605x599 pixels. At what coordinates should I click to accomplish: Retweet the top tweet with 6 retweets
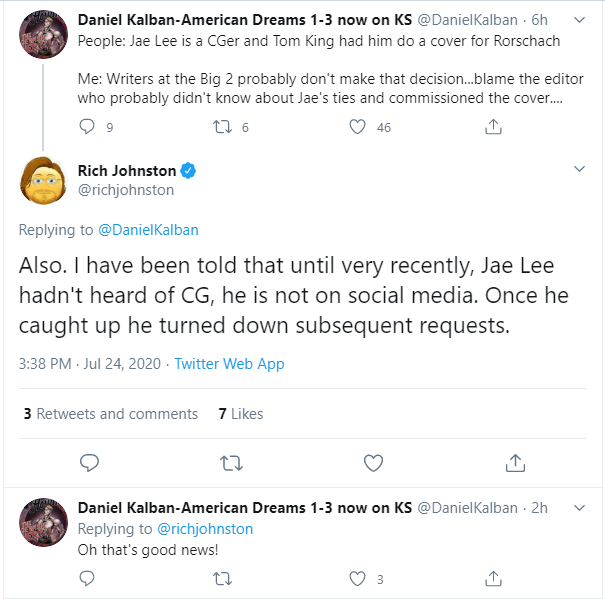pyautogui.click(x=223, y=127)
